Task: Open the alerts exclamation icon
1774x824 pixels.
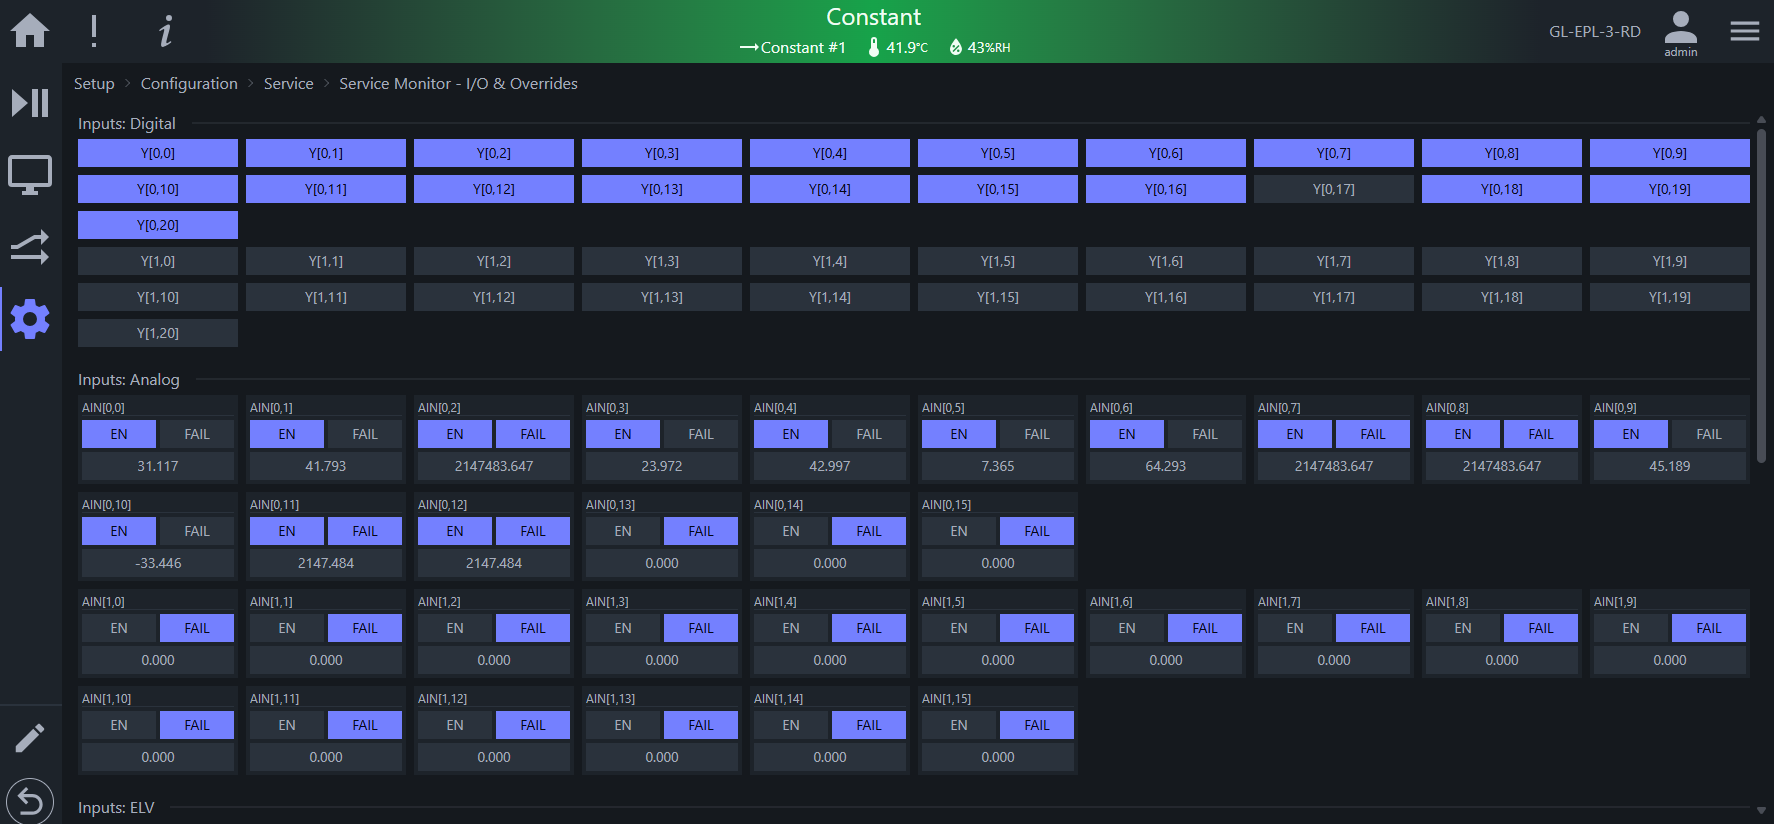Action: pyautogui.click(x=94, y=31)
